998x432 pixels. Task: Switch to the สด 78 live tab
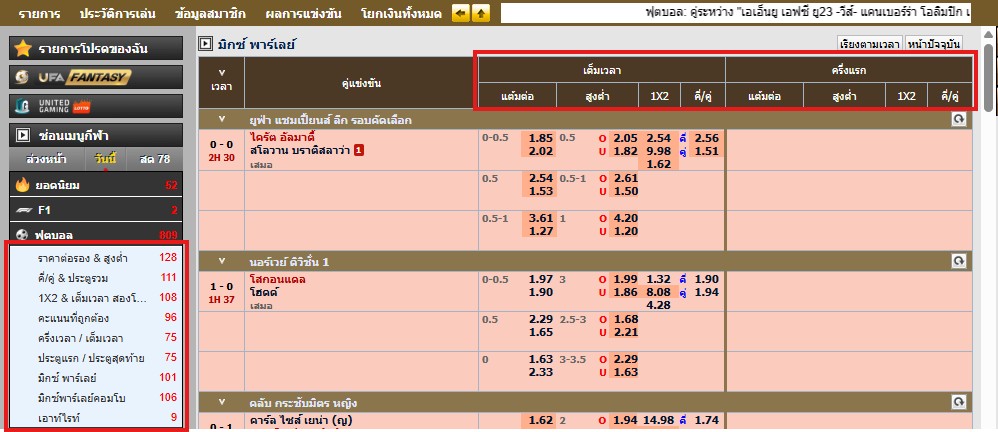pyautogui.click(x=155, y=159)
